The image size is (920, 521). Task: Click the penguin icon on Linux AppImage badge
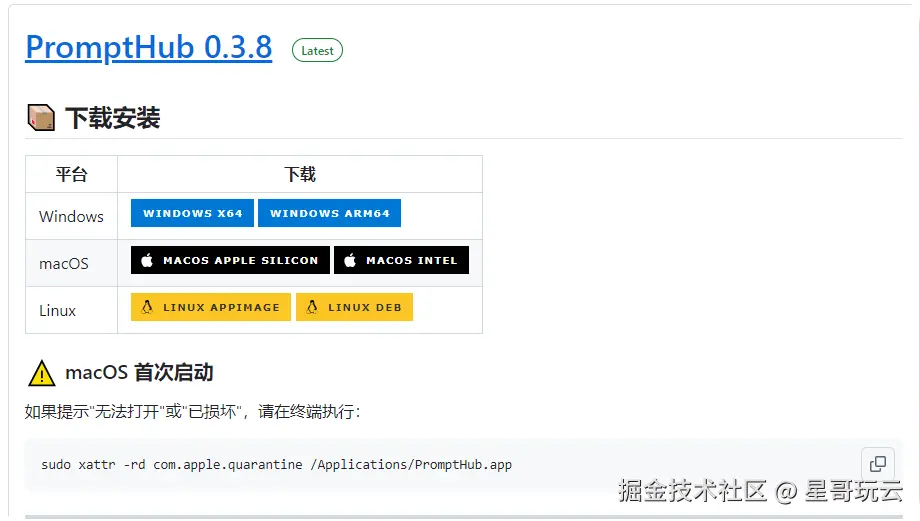(147, 307)
